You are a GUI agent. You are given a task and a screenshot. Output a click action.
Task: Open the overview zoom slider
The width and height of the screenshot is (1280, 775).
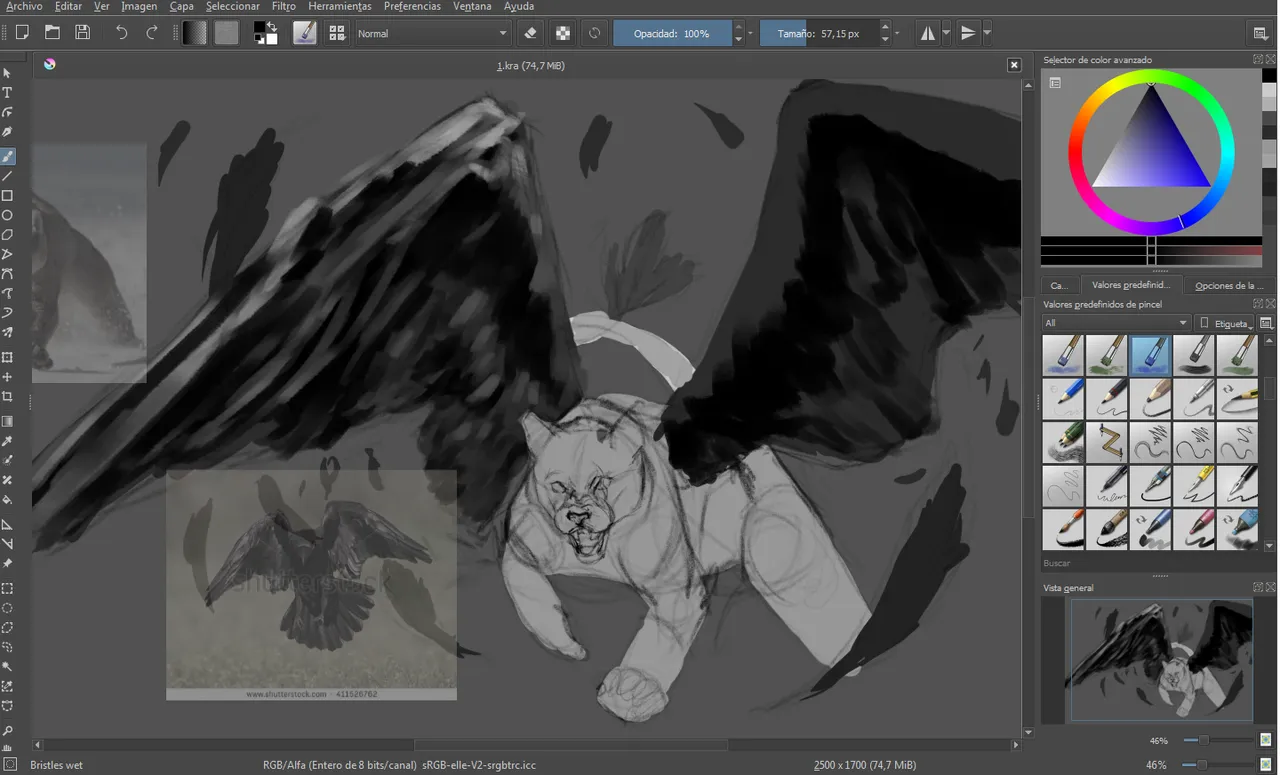pyautogui.click(x=1219, y=740)
